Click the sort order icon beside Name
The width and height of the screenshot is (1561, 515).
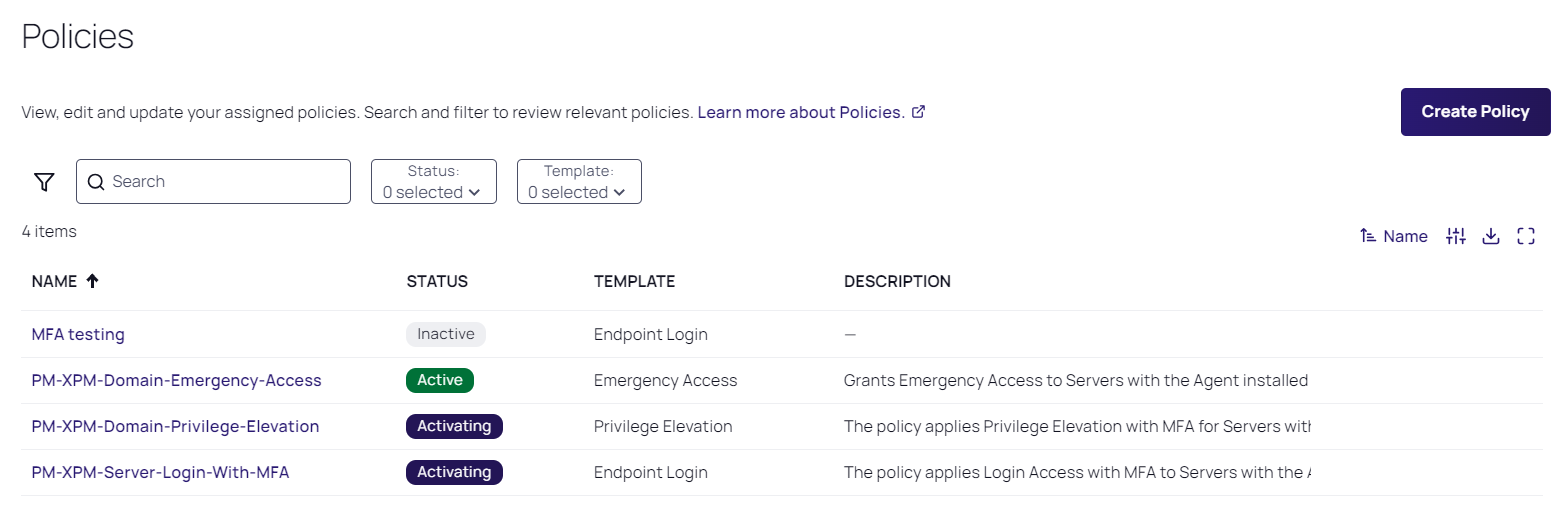(1368, 236)
